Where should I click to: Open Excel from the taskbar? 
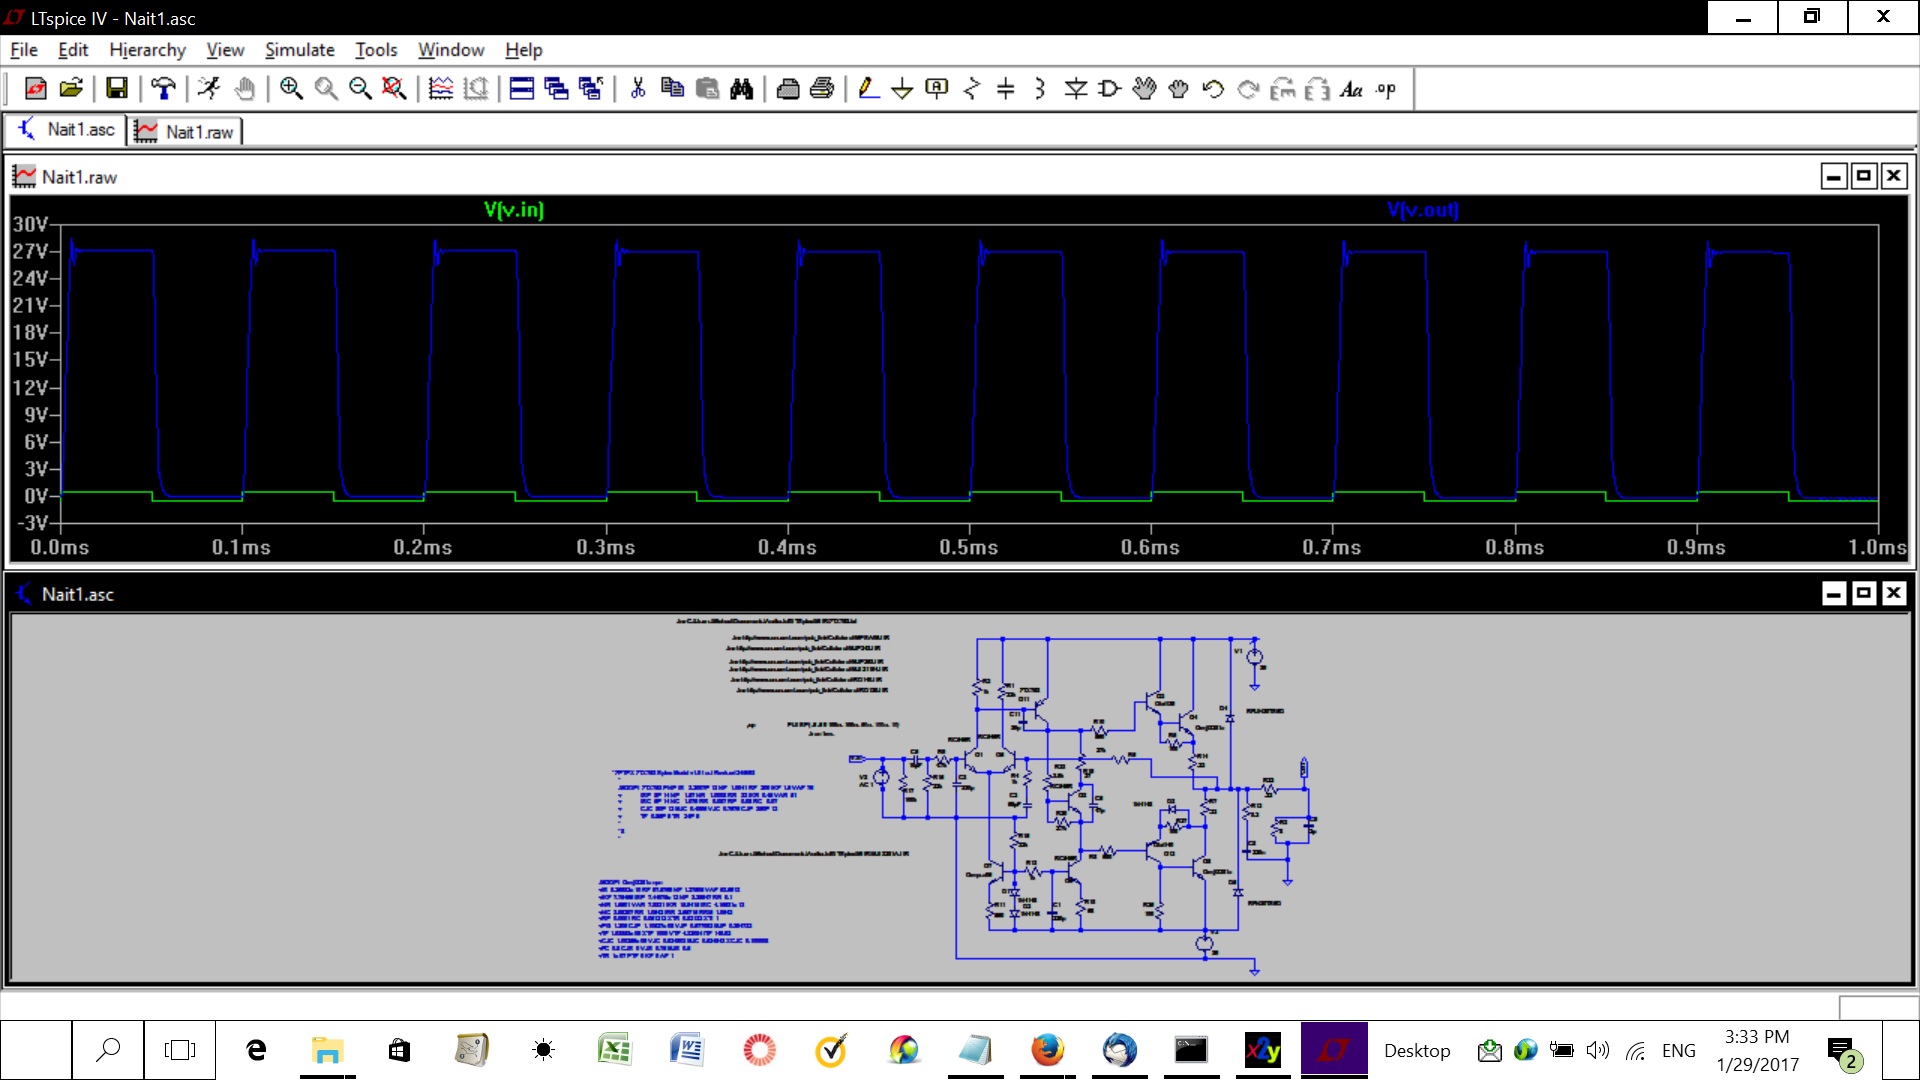[x=614, y=1050]
